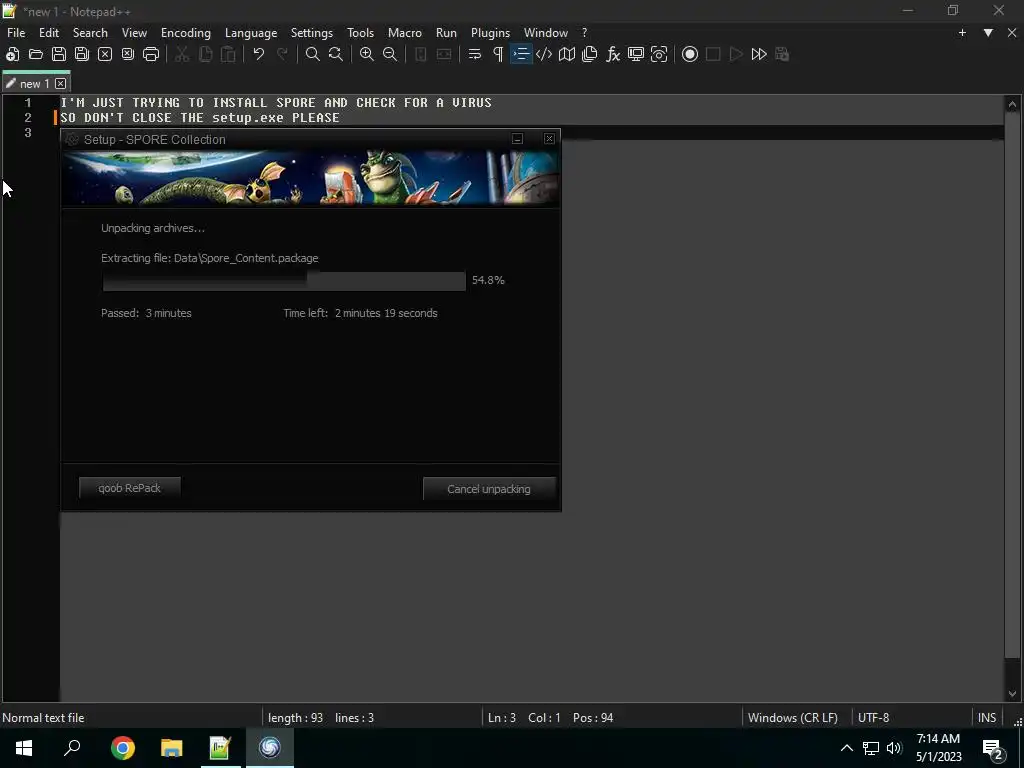This screenshot has height=768, width=1024.
Task: Open the Settings menu
Action: point(312,33)
